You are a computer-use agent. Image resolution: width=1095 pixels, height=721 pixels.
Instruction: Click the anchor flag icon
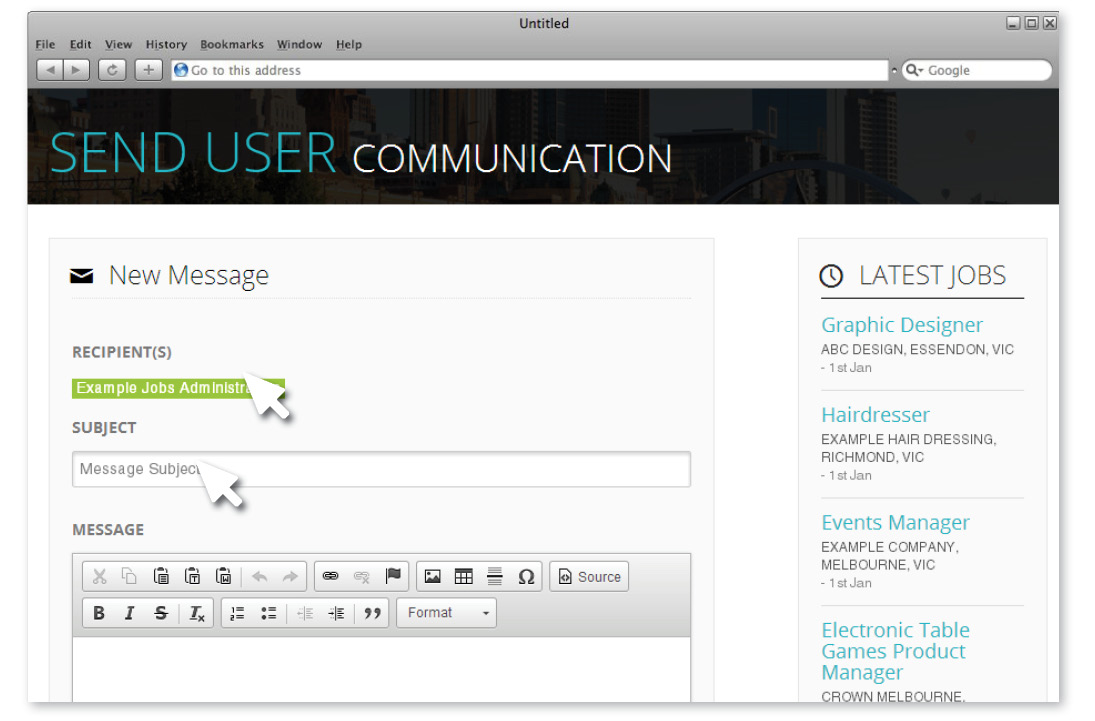pyautogui.click(x=393, y=577)
